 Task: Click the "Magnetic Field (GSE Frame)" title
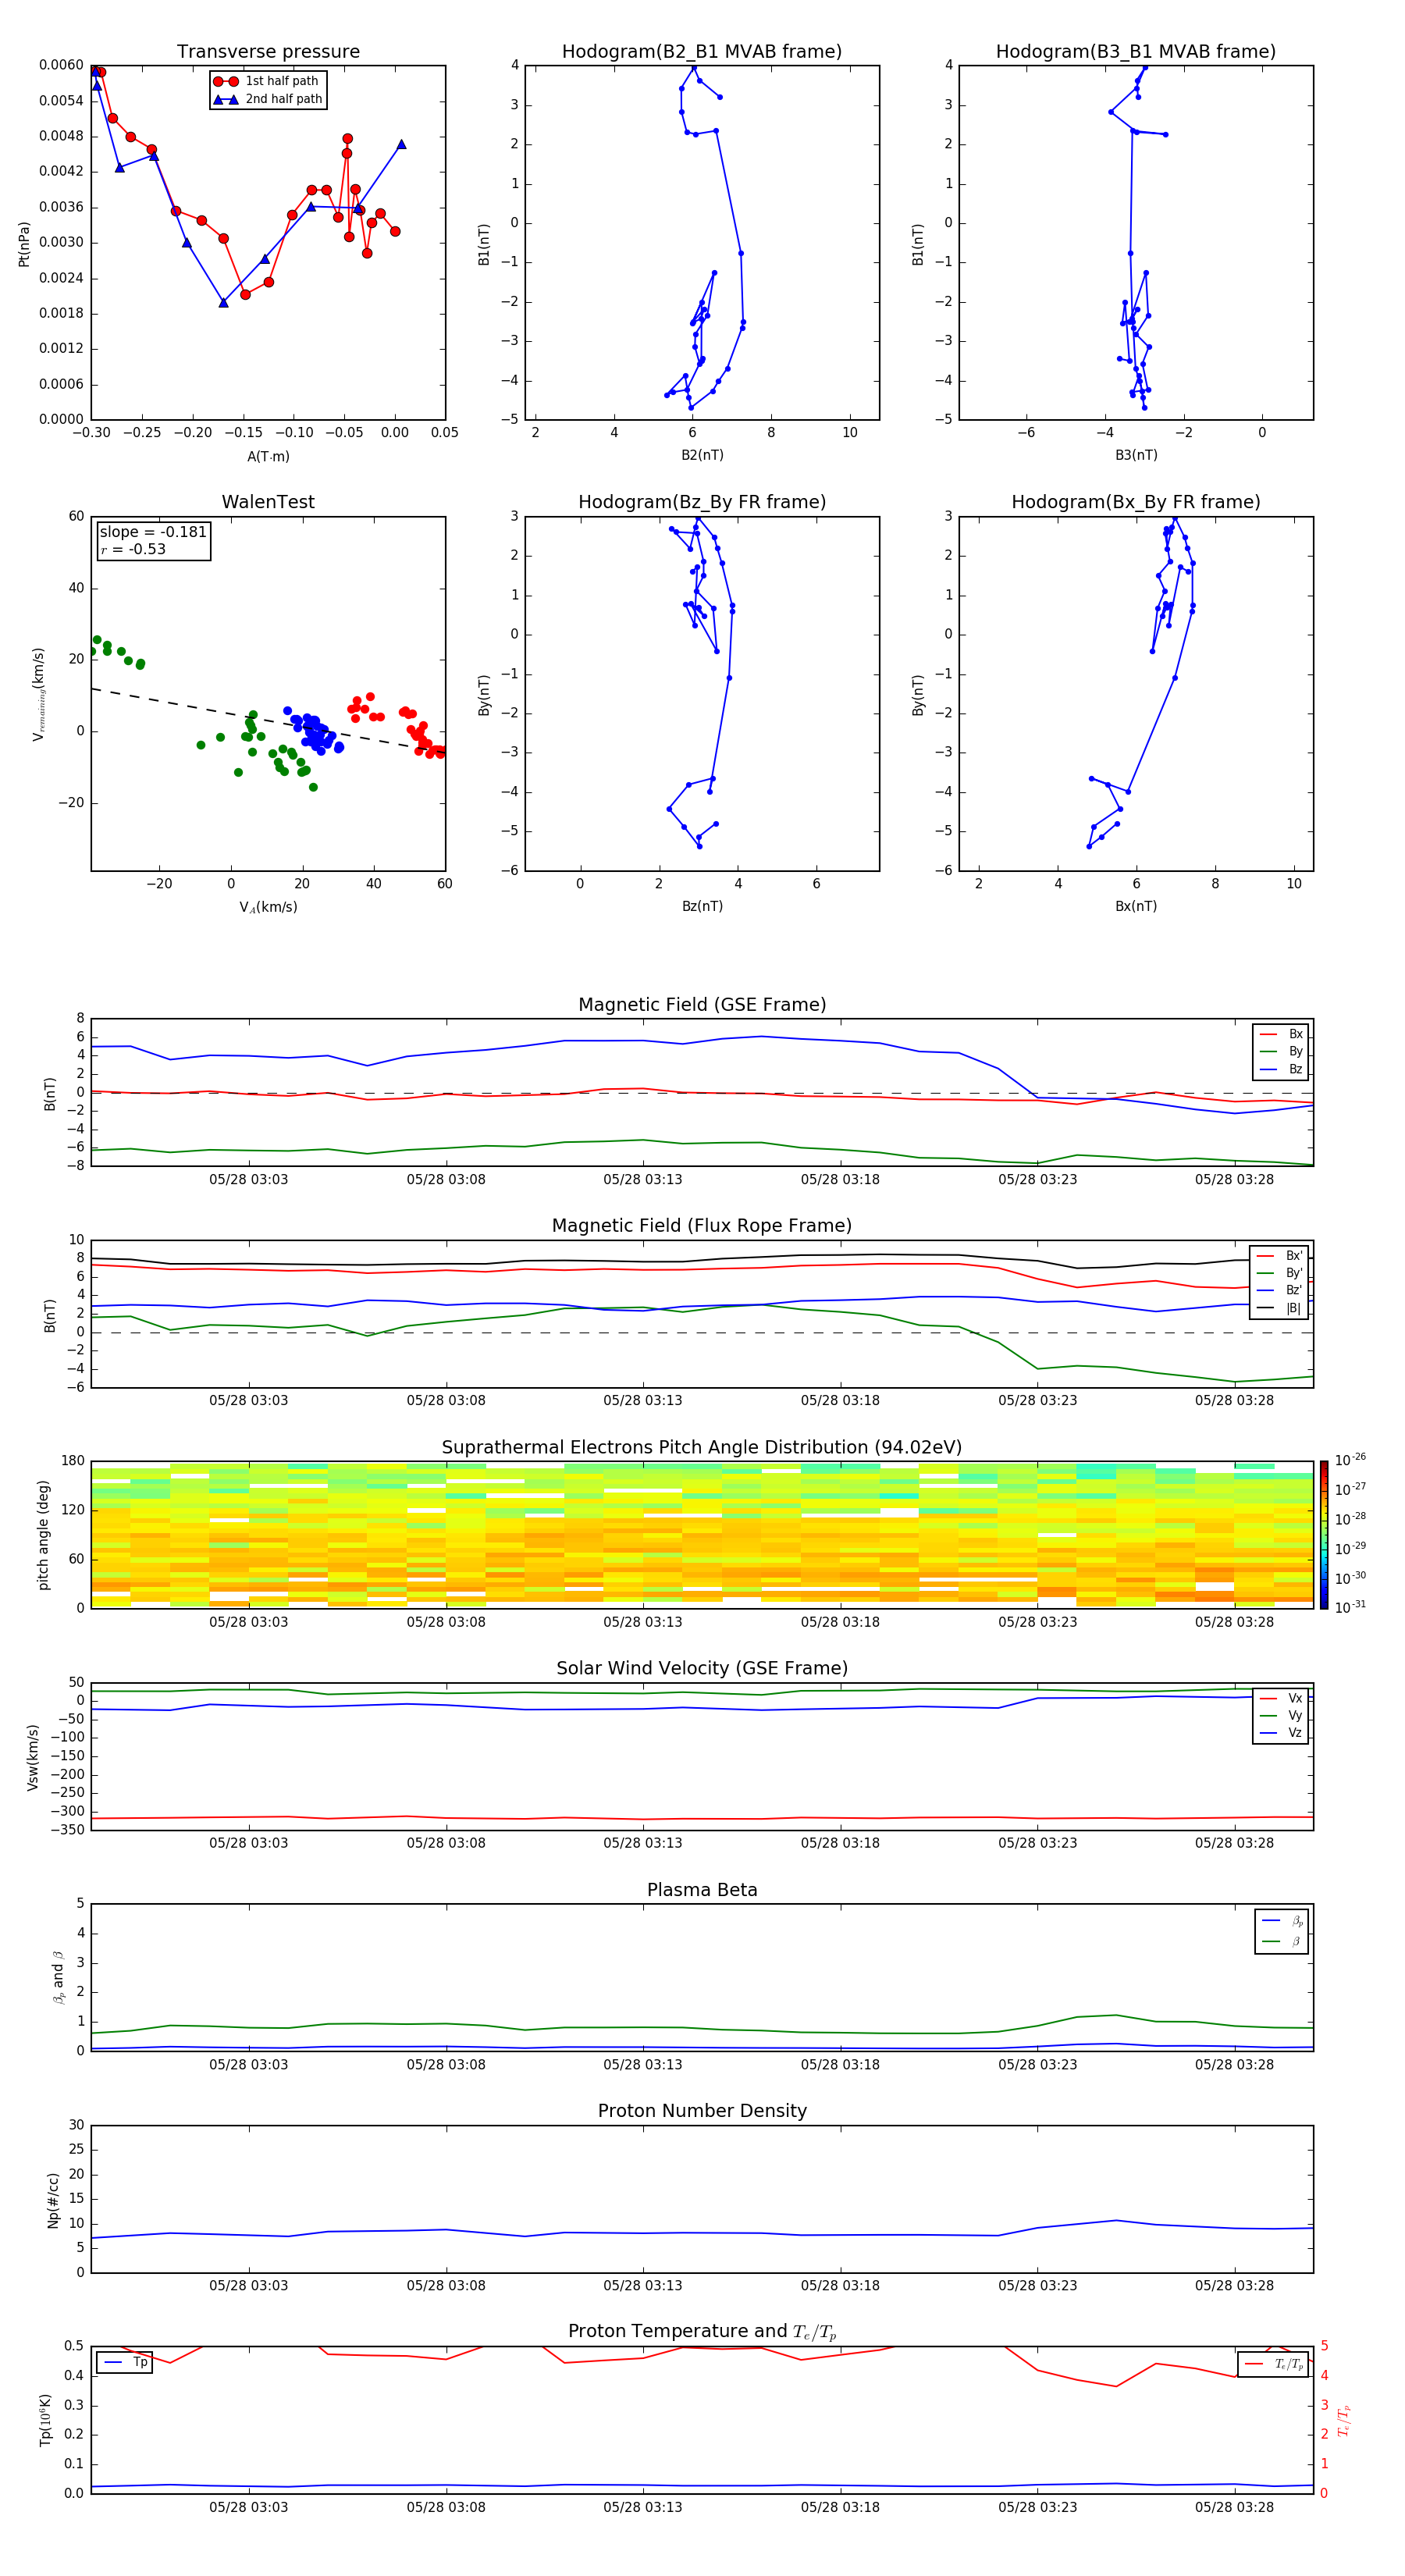[x=702, y=1005]
